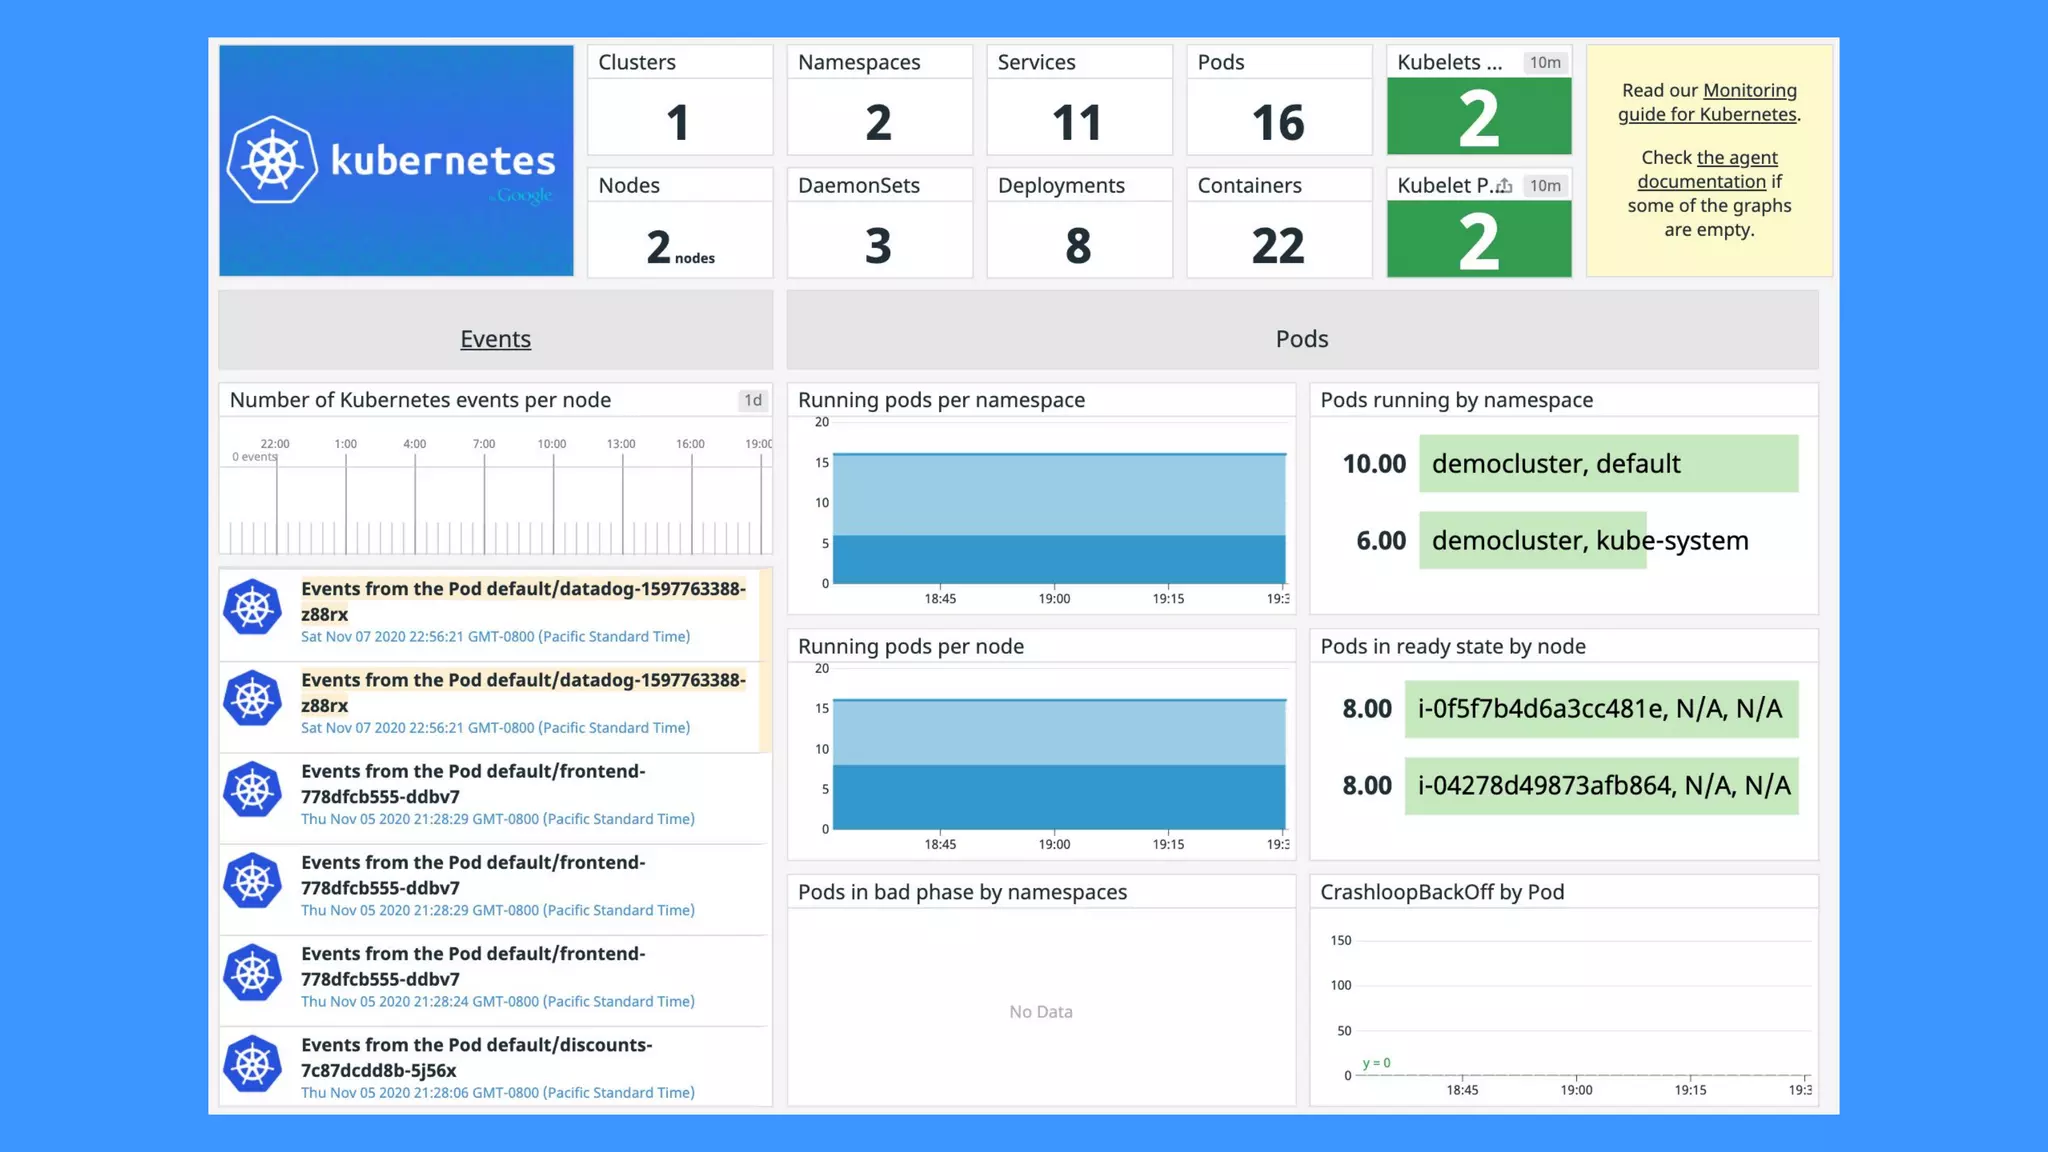Click the Kubernetes logo banner image
Screen dimensions: 2048x1152
(396, 160)
